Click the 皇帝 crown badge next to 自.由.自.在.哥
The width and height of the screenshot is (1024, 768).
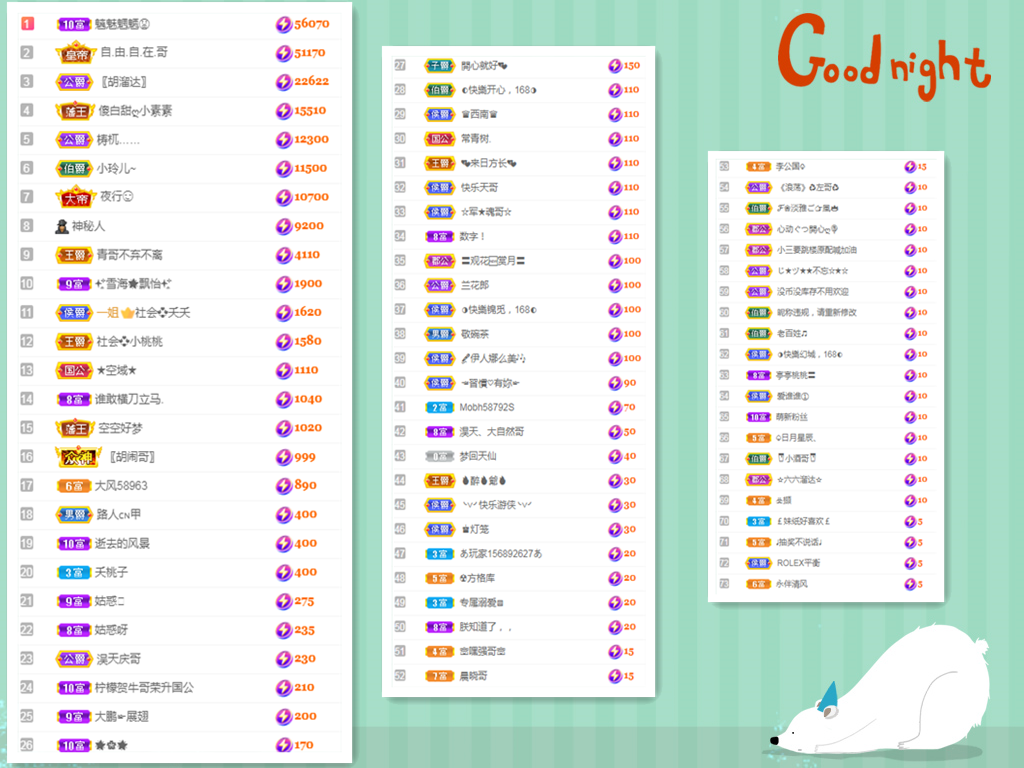[76, 53]
